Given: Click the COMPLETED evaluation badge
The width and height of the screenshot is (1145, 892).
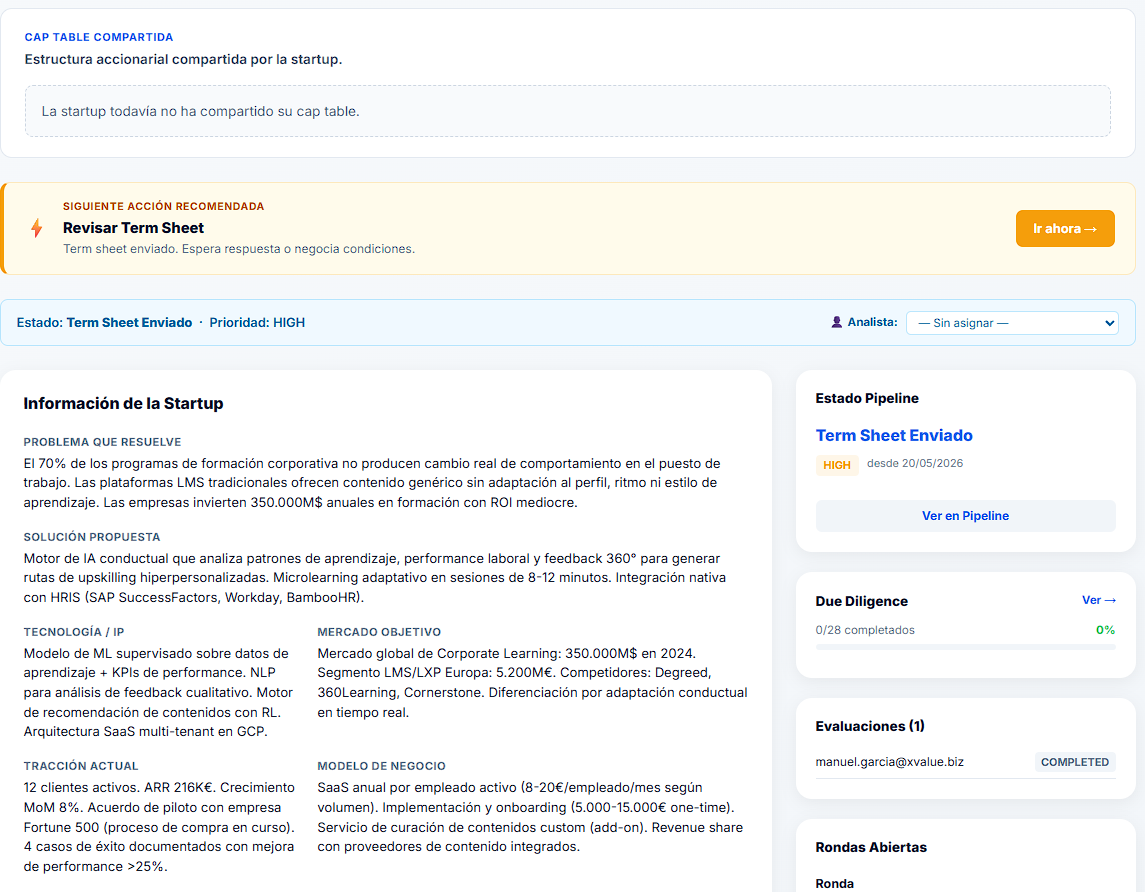Looking at the screenshot, I should pyautogui.click(x=1075, y=762).
